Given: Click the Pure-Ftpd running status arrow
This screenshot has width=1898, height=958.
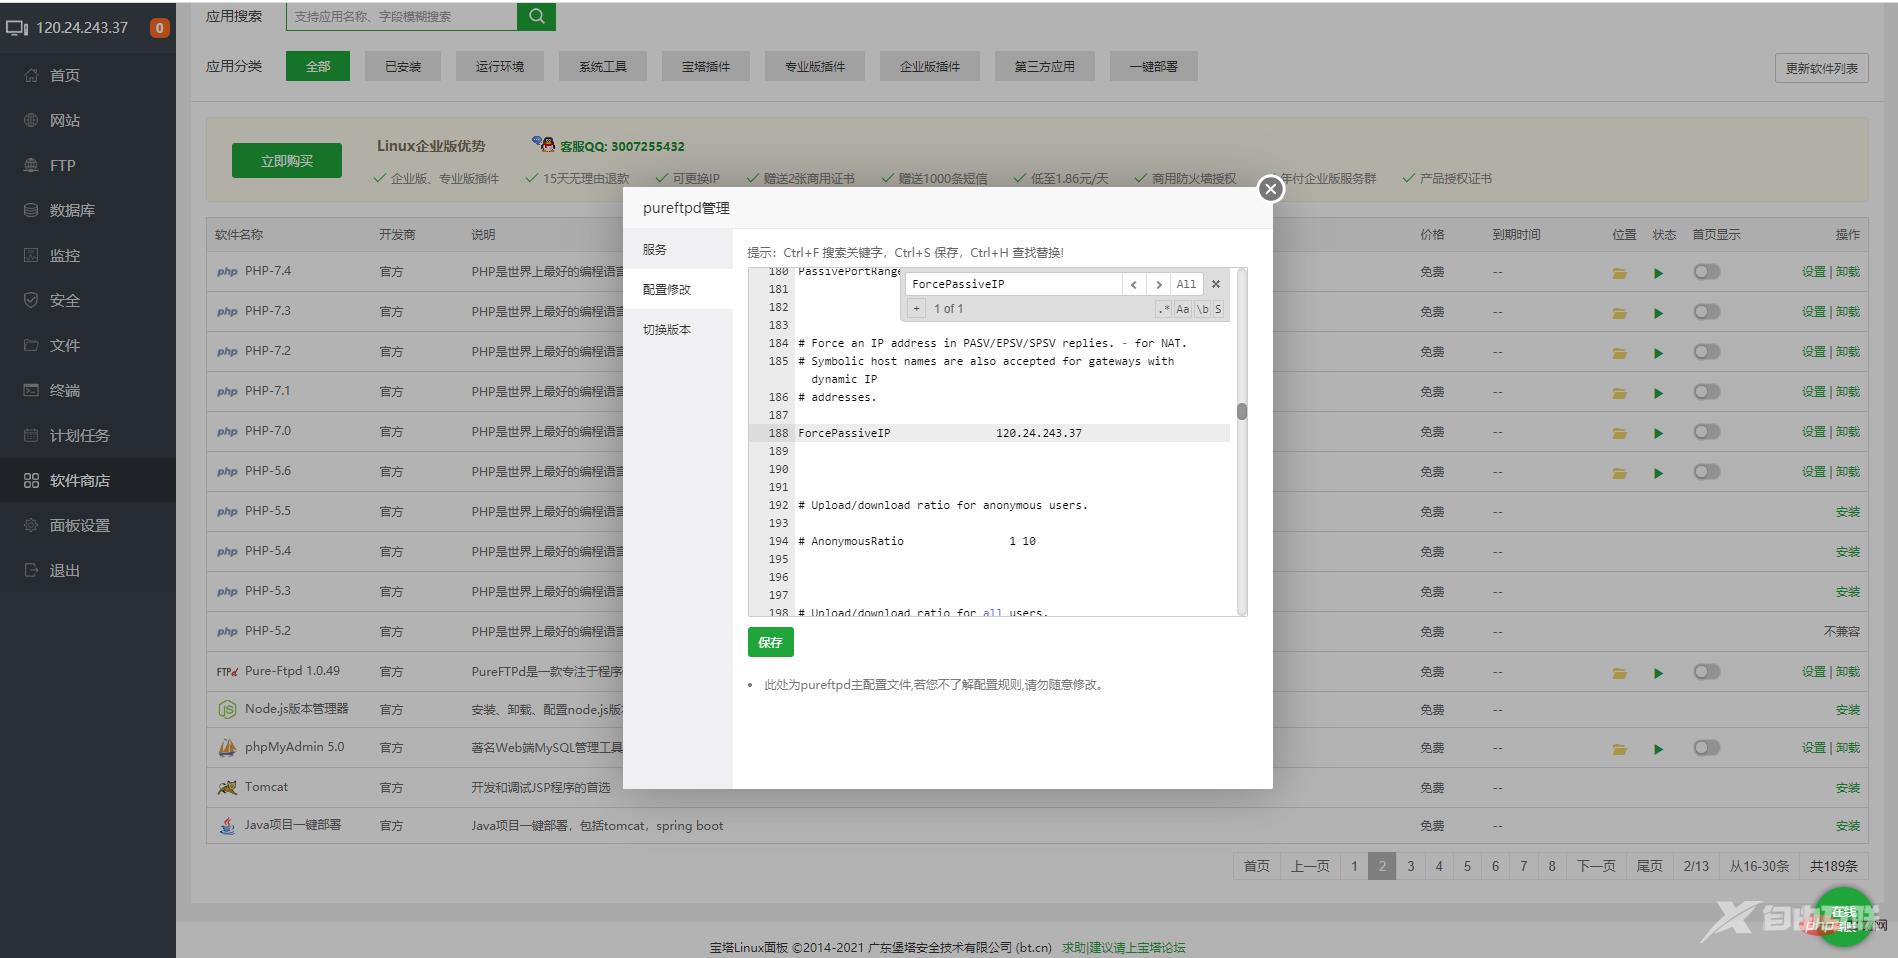Looking at the screenshot, I should pos(1658,673).
